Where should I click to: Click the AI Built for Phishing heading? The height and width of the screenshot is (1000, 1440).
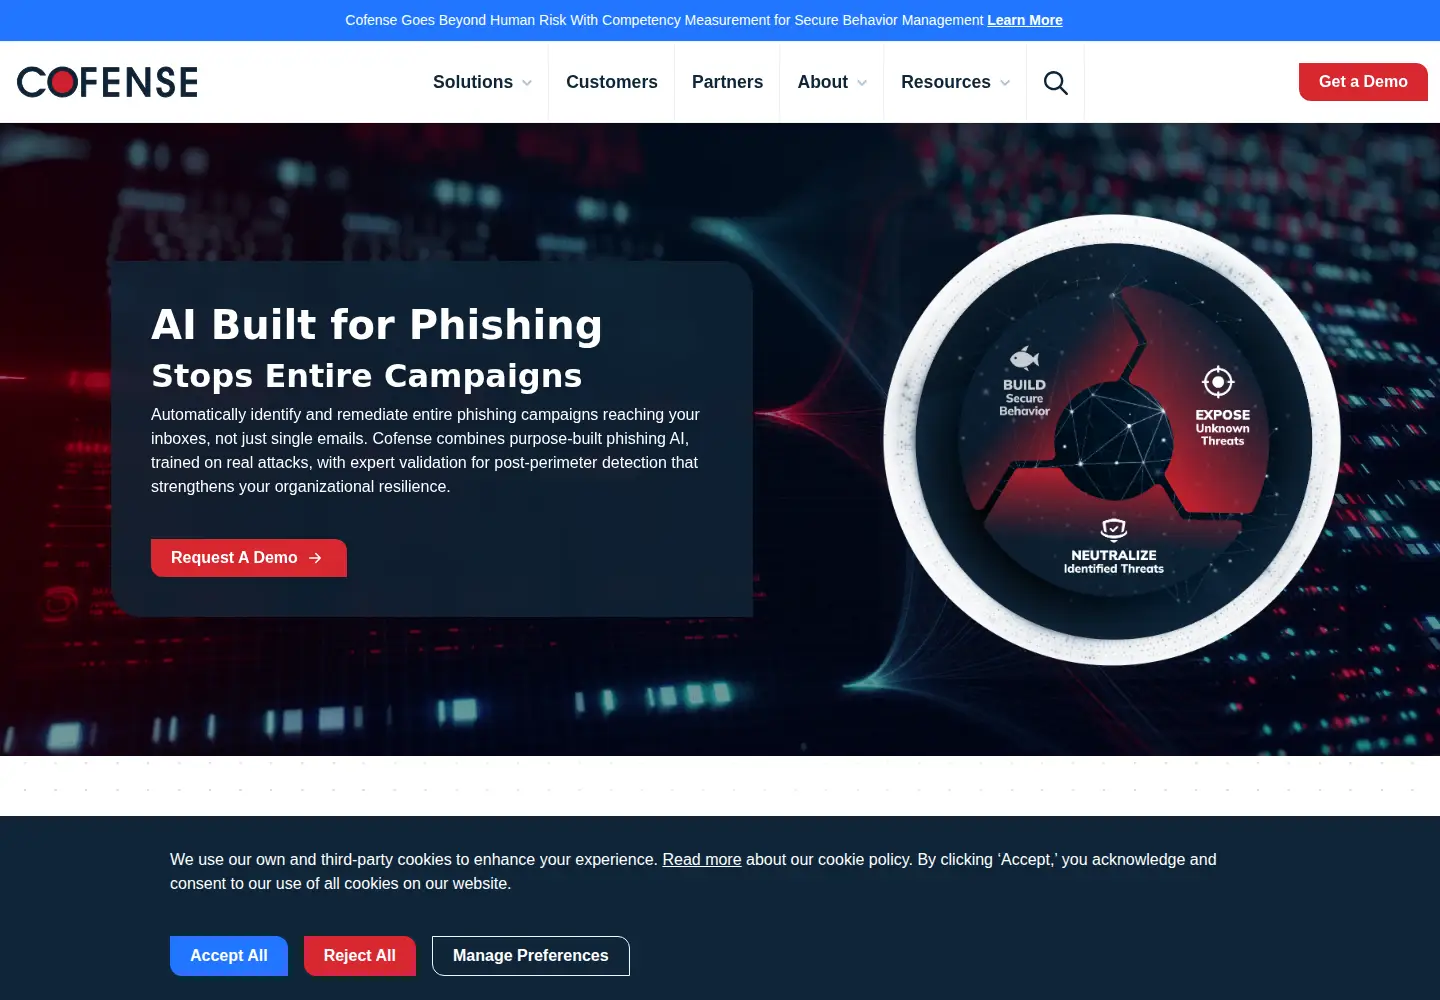[x=377, y=325]
